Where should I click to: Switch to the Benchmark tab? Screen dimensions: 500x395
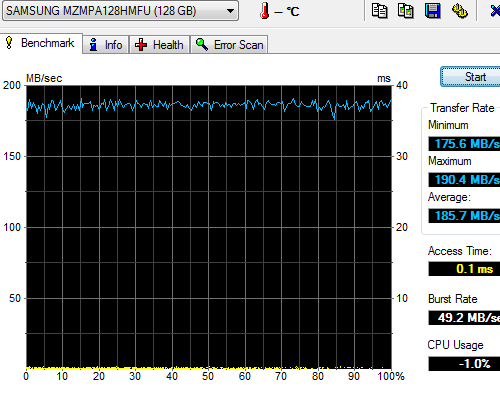coord(41,43)
